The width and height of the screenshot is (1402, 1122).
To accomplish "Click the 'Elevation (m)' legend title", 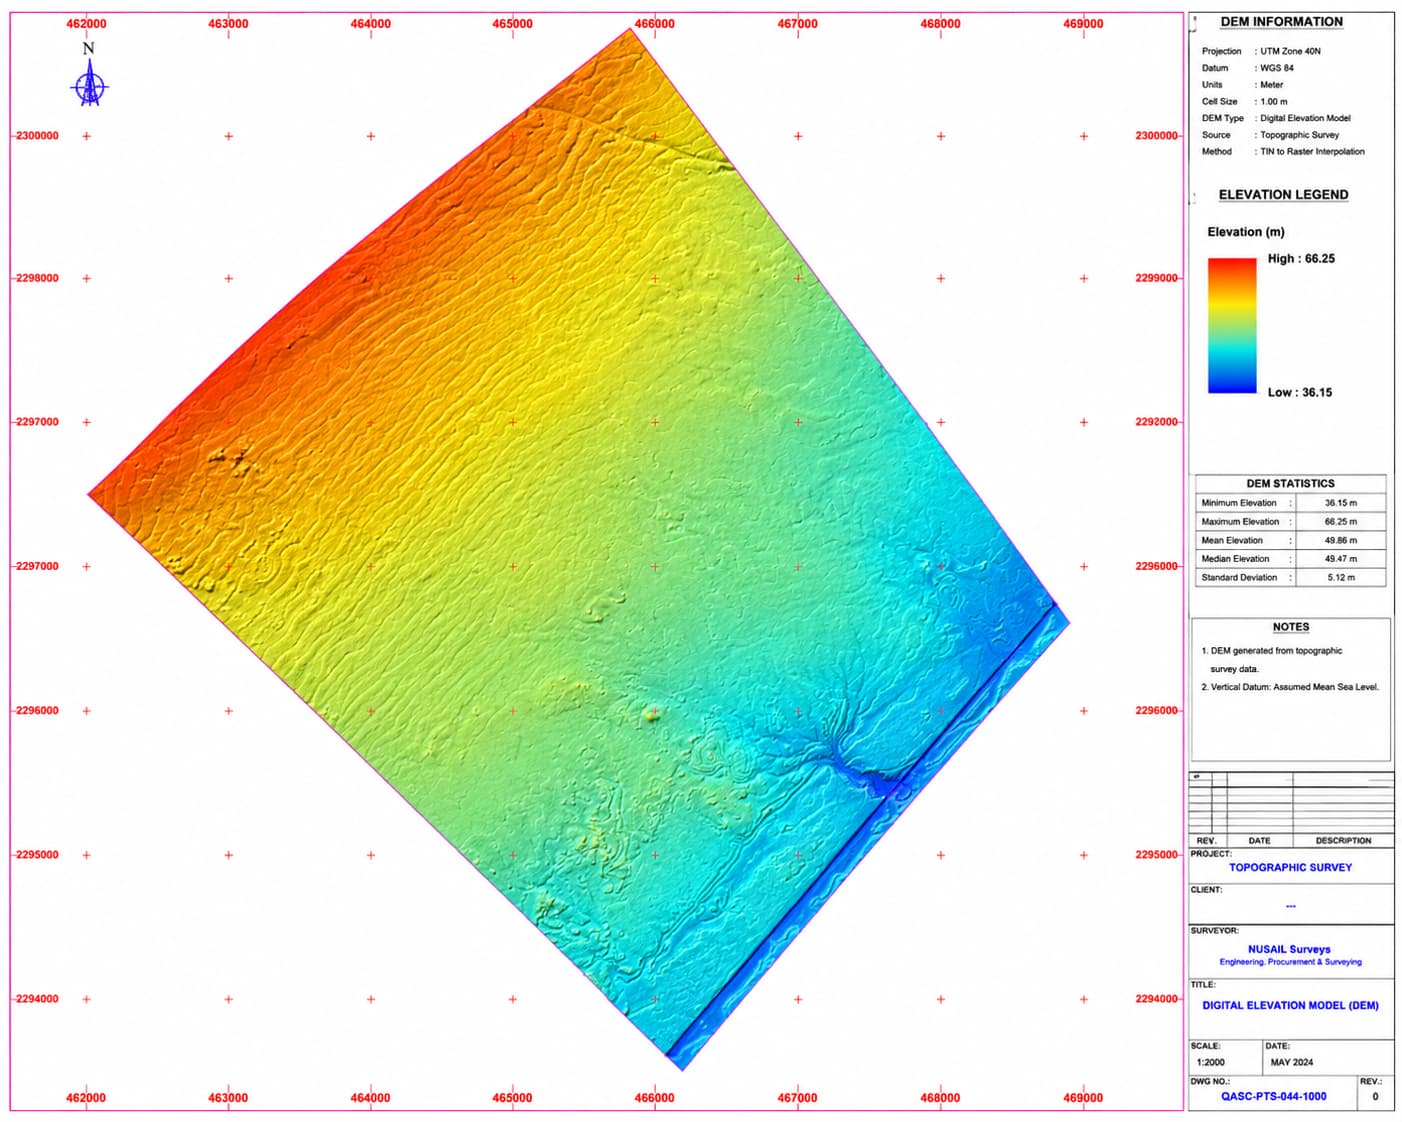I will pyautogui.click(x=1245, y=232).
